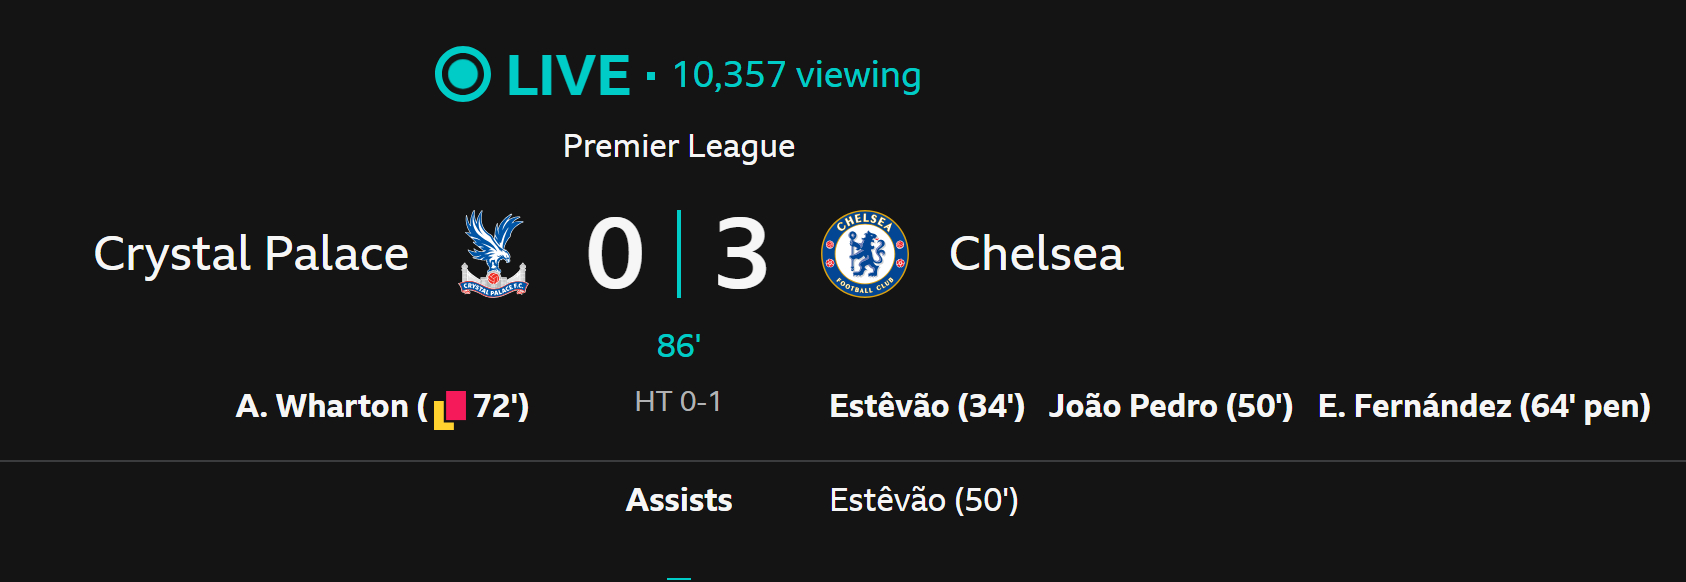This screenshot has width=1686, height=582.
Task: Select goalscorer Estêvão (34')
Action: coord(927,406)
